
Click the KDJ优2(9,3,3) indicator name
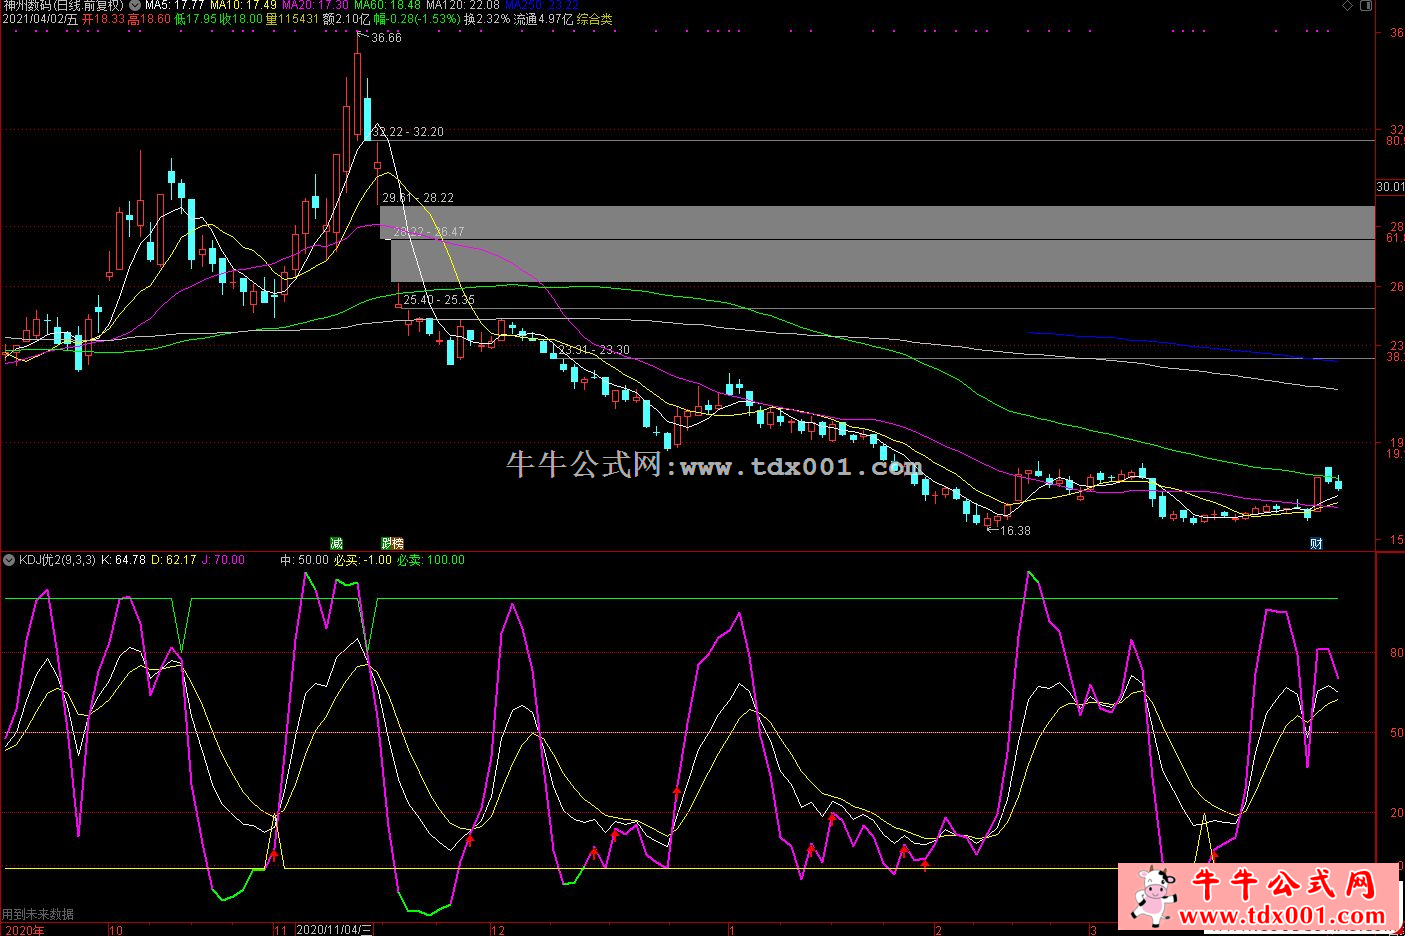click(x=57, y=560)
